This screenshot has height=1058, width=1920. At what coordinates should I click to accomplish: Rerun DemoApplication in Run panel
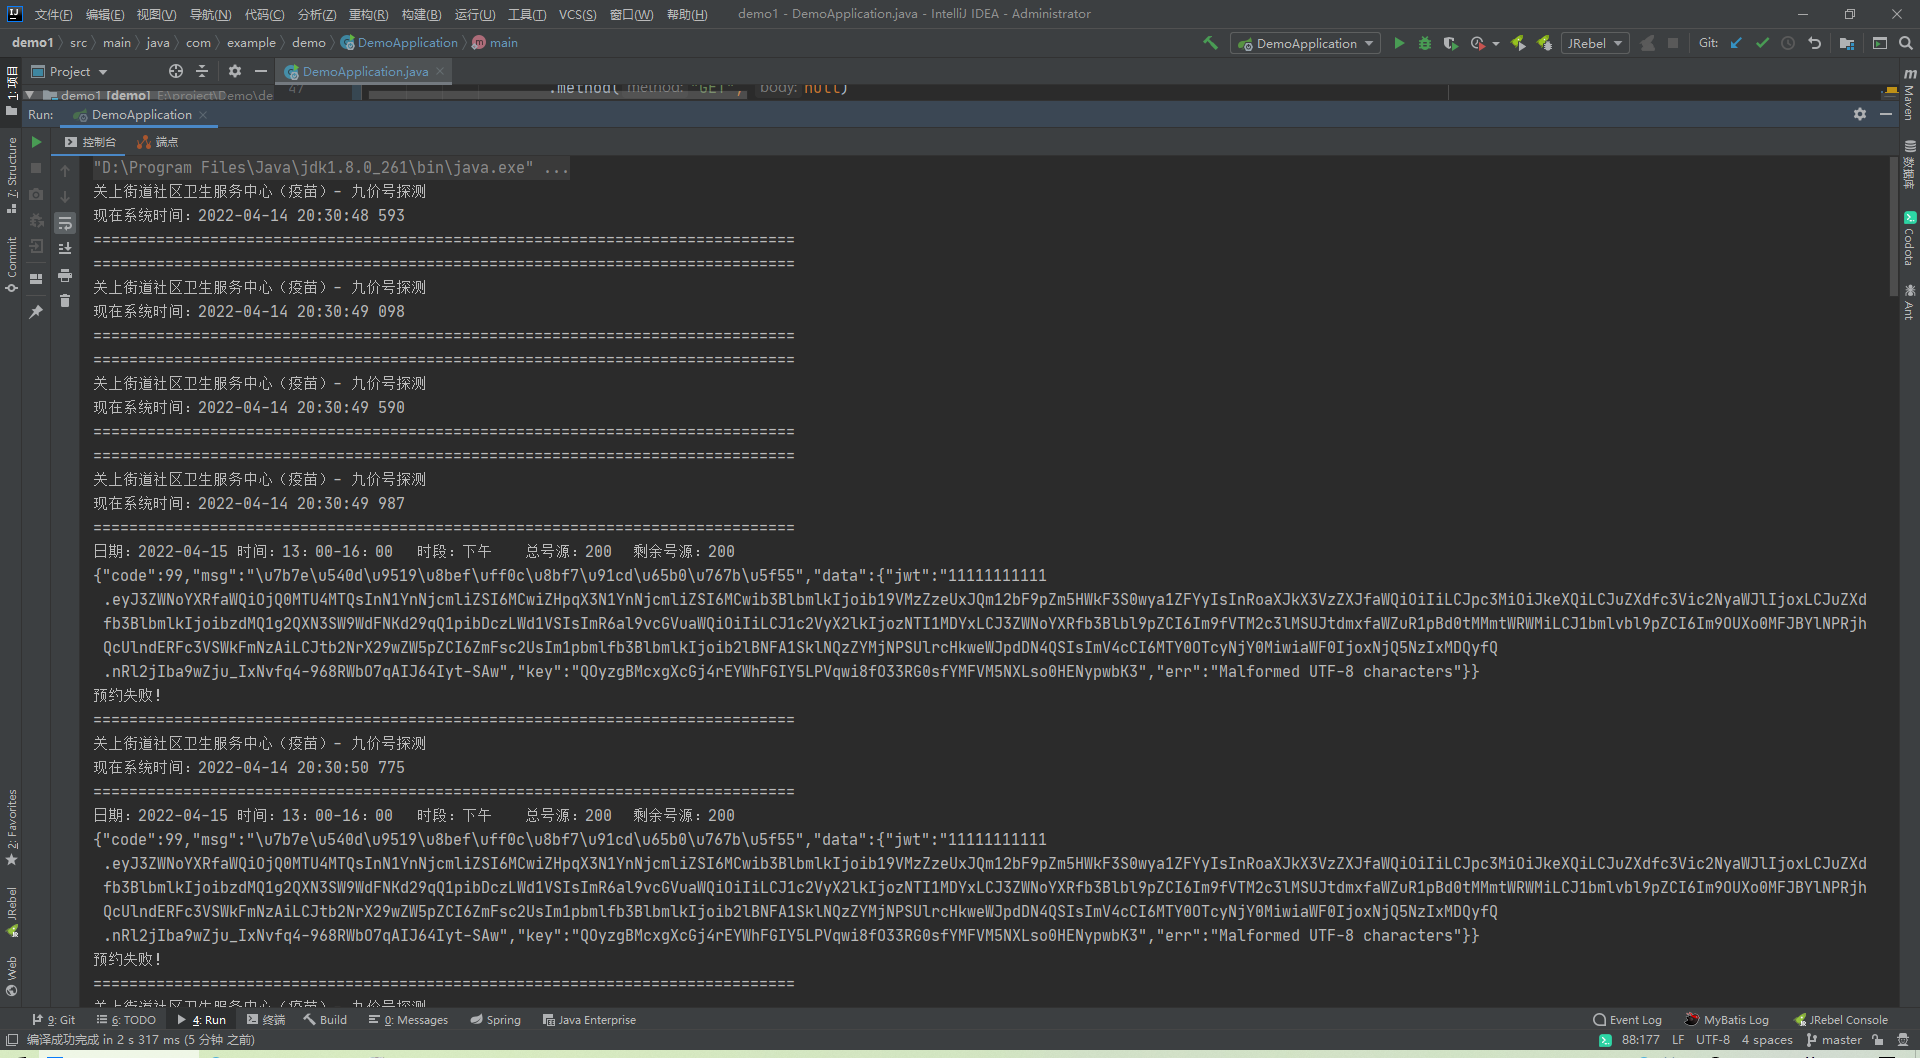(x=36, y=142)
